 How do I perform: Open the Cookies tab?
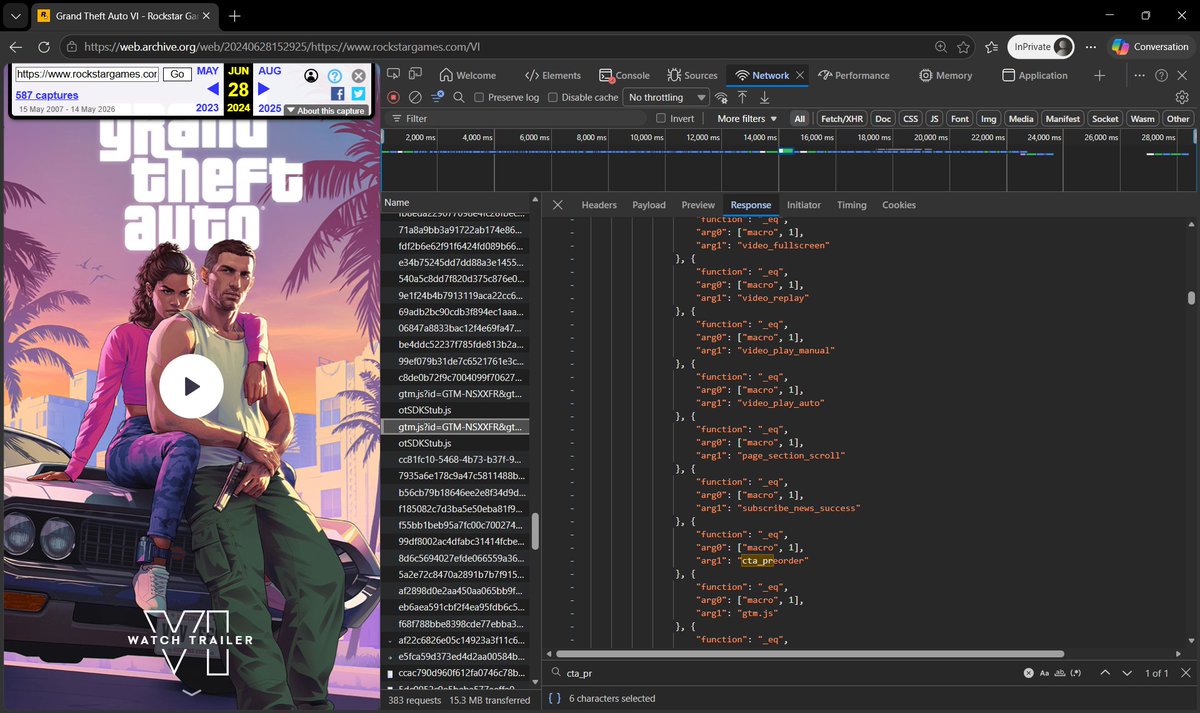pyautogui.click(x=898, y=205)
